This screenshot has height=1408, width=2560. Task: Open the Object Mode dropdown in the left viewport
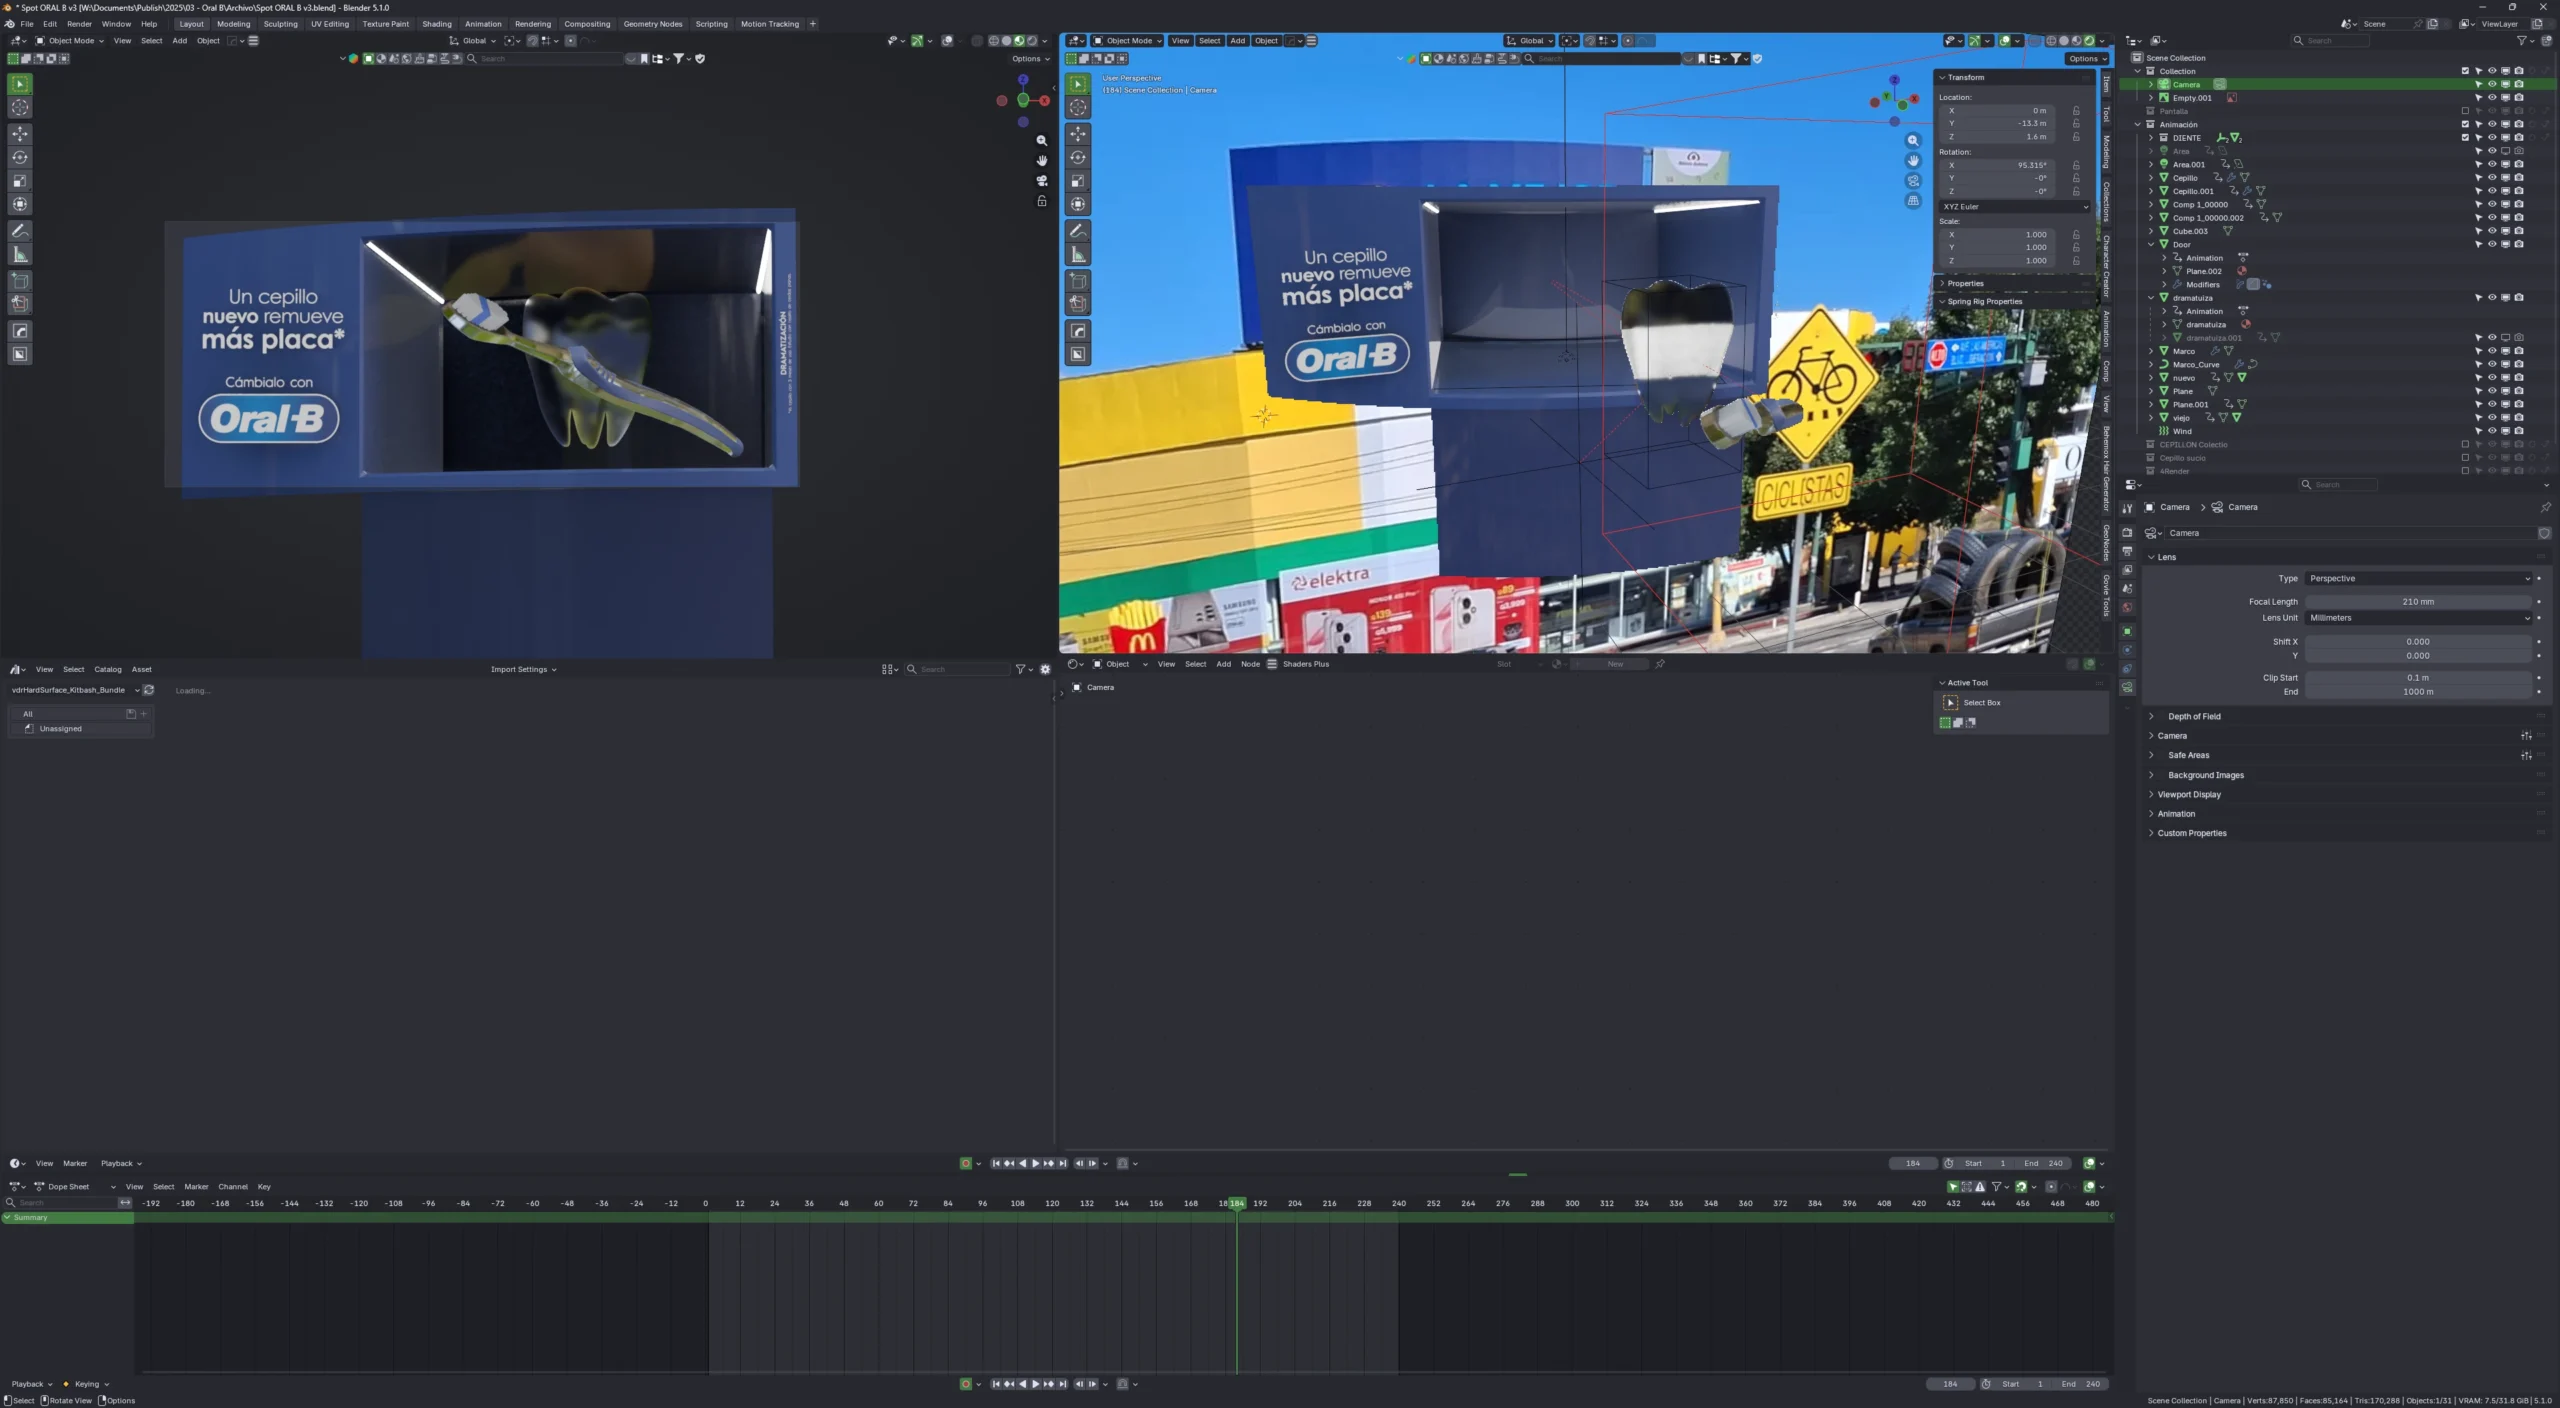[70, 41]
